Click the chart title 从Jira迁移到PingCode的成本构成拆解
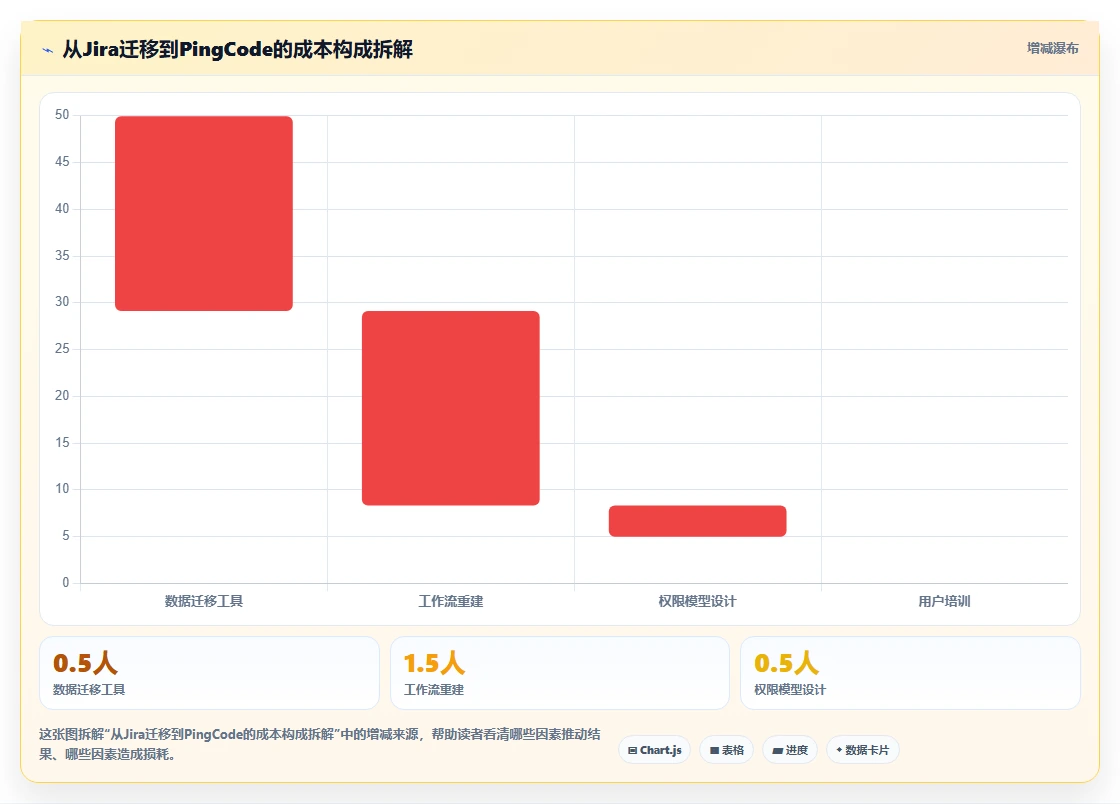 pyautogui.click(x=237, y=49)
